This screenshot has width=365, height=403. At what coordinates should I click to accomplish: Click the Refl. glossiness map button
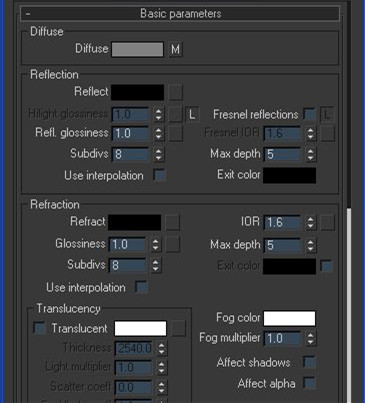click(x=175, y=134)
